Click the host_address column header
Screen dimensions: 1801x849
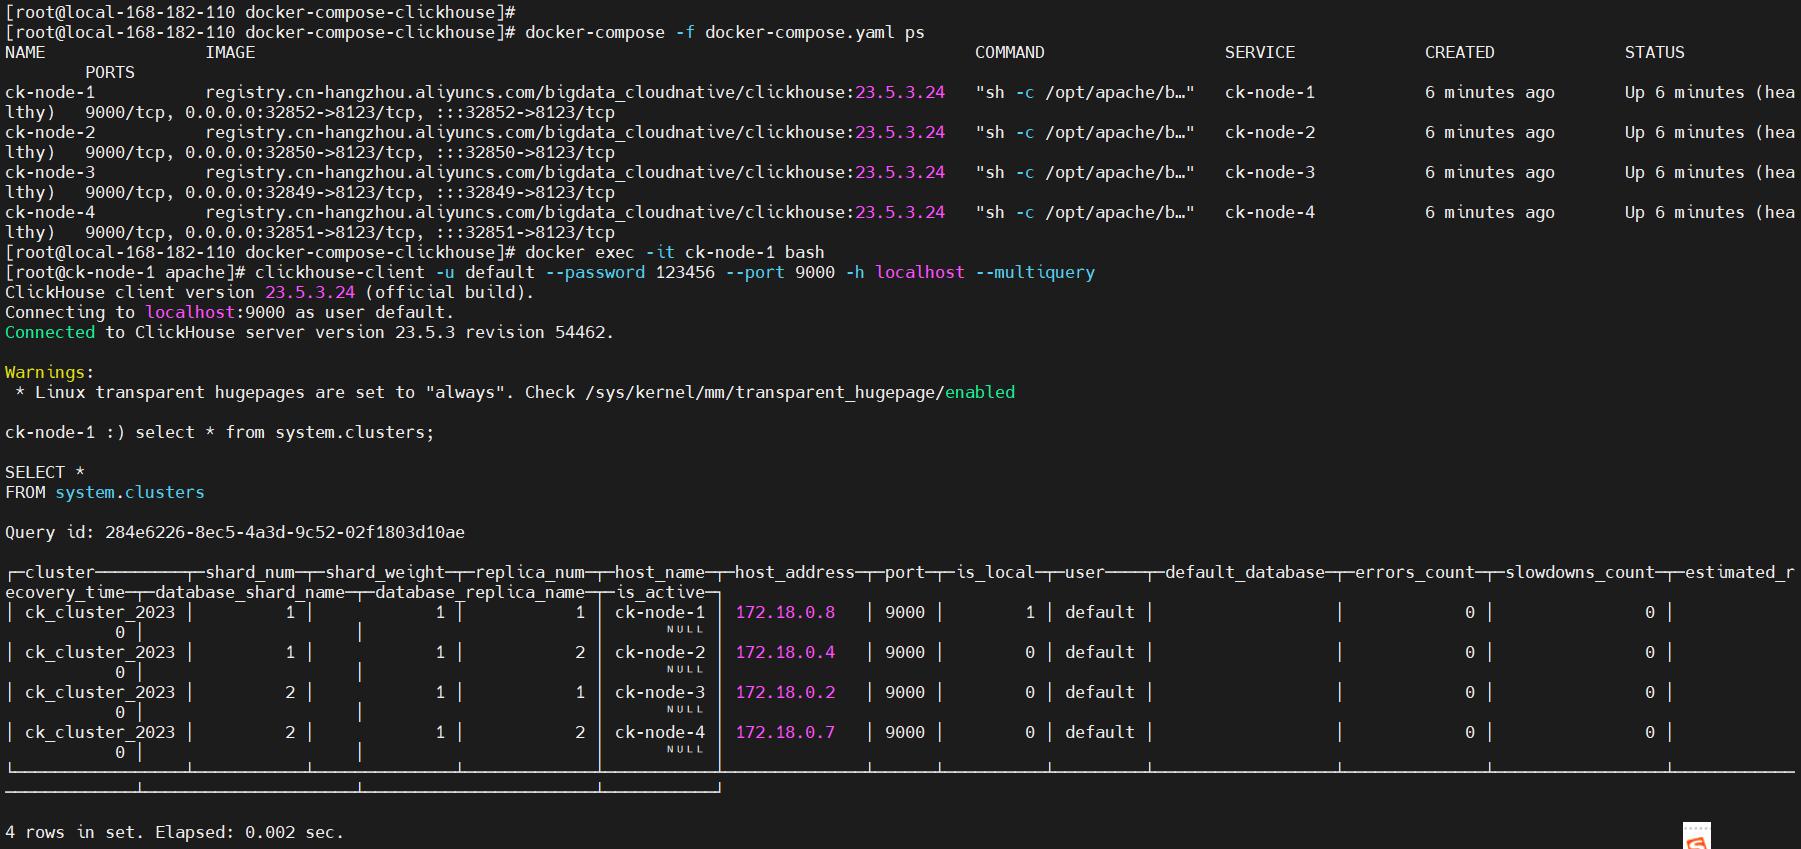[x=795, y=572]
